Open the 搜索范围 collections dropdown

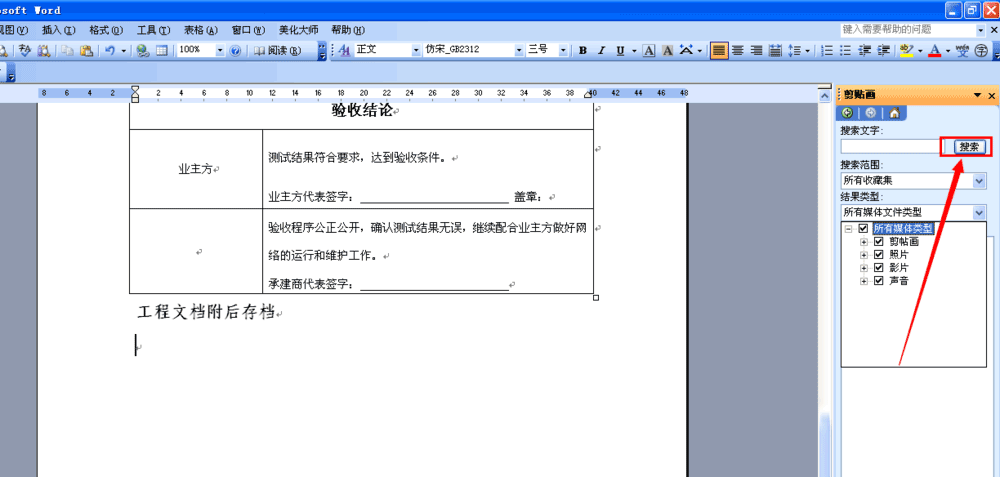point(979,181)
